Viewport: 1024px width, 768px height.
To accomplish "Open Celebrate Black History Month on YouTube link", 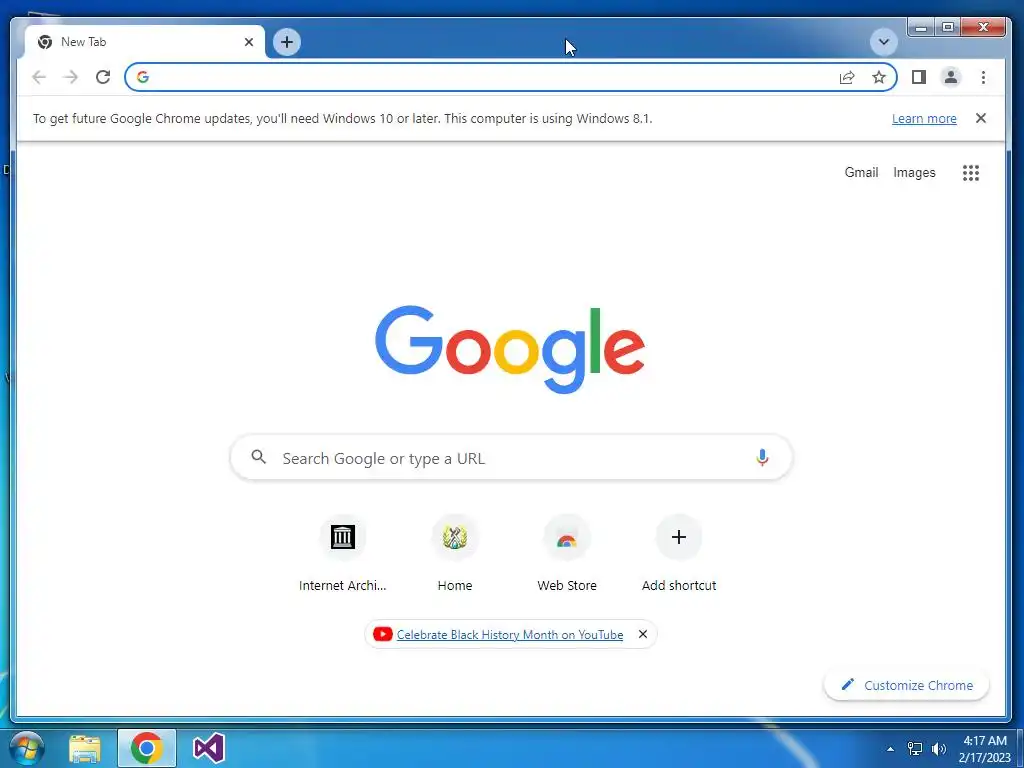I will [509, 635].
